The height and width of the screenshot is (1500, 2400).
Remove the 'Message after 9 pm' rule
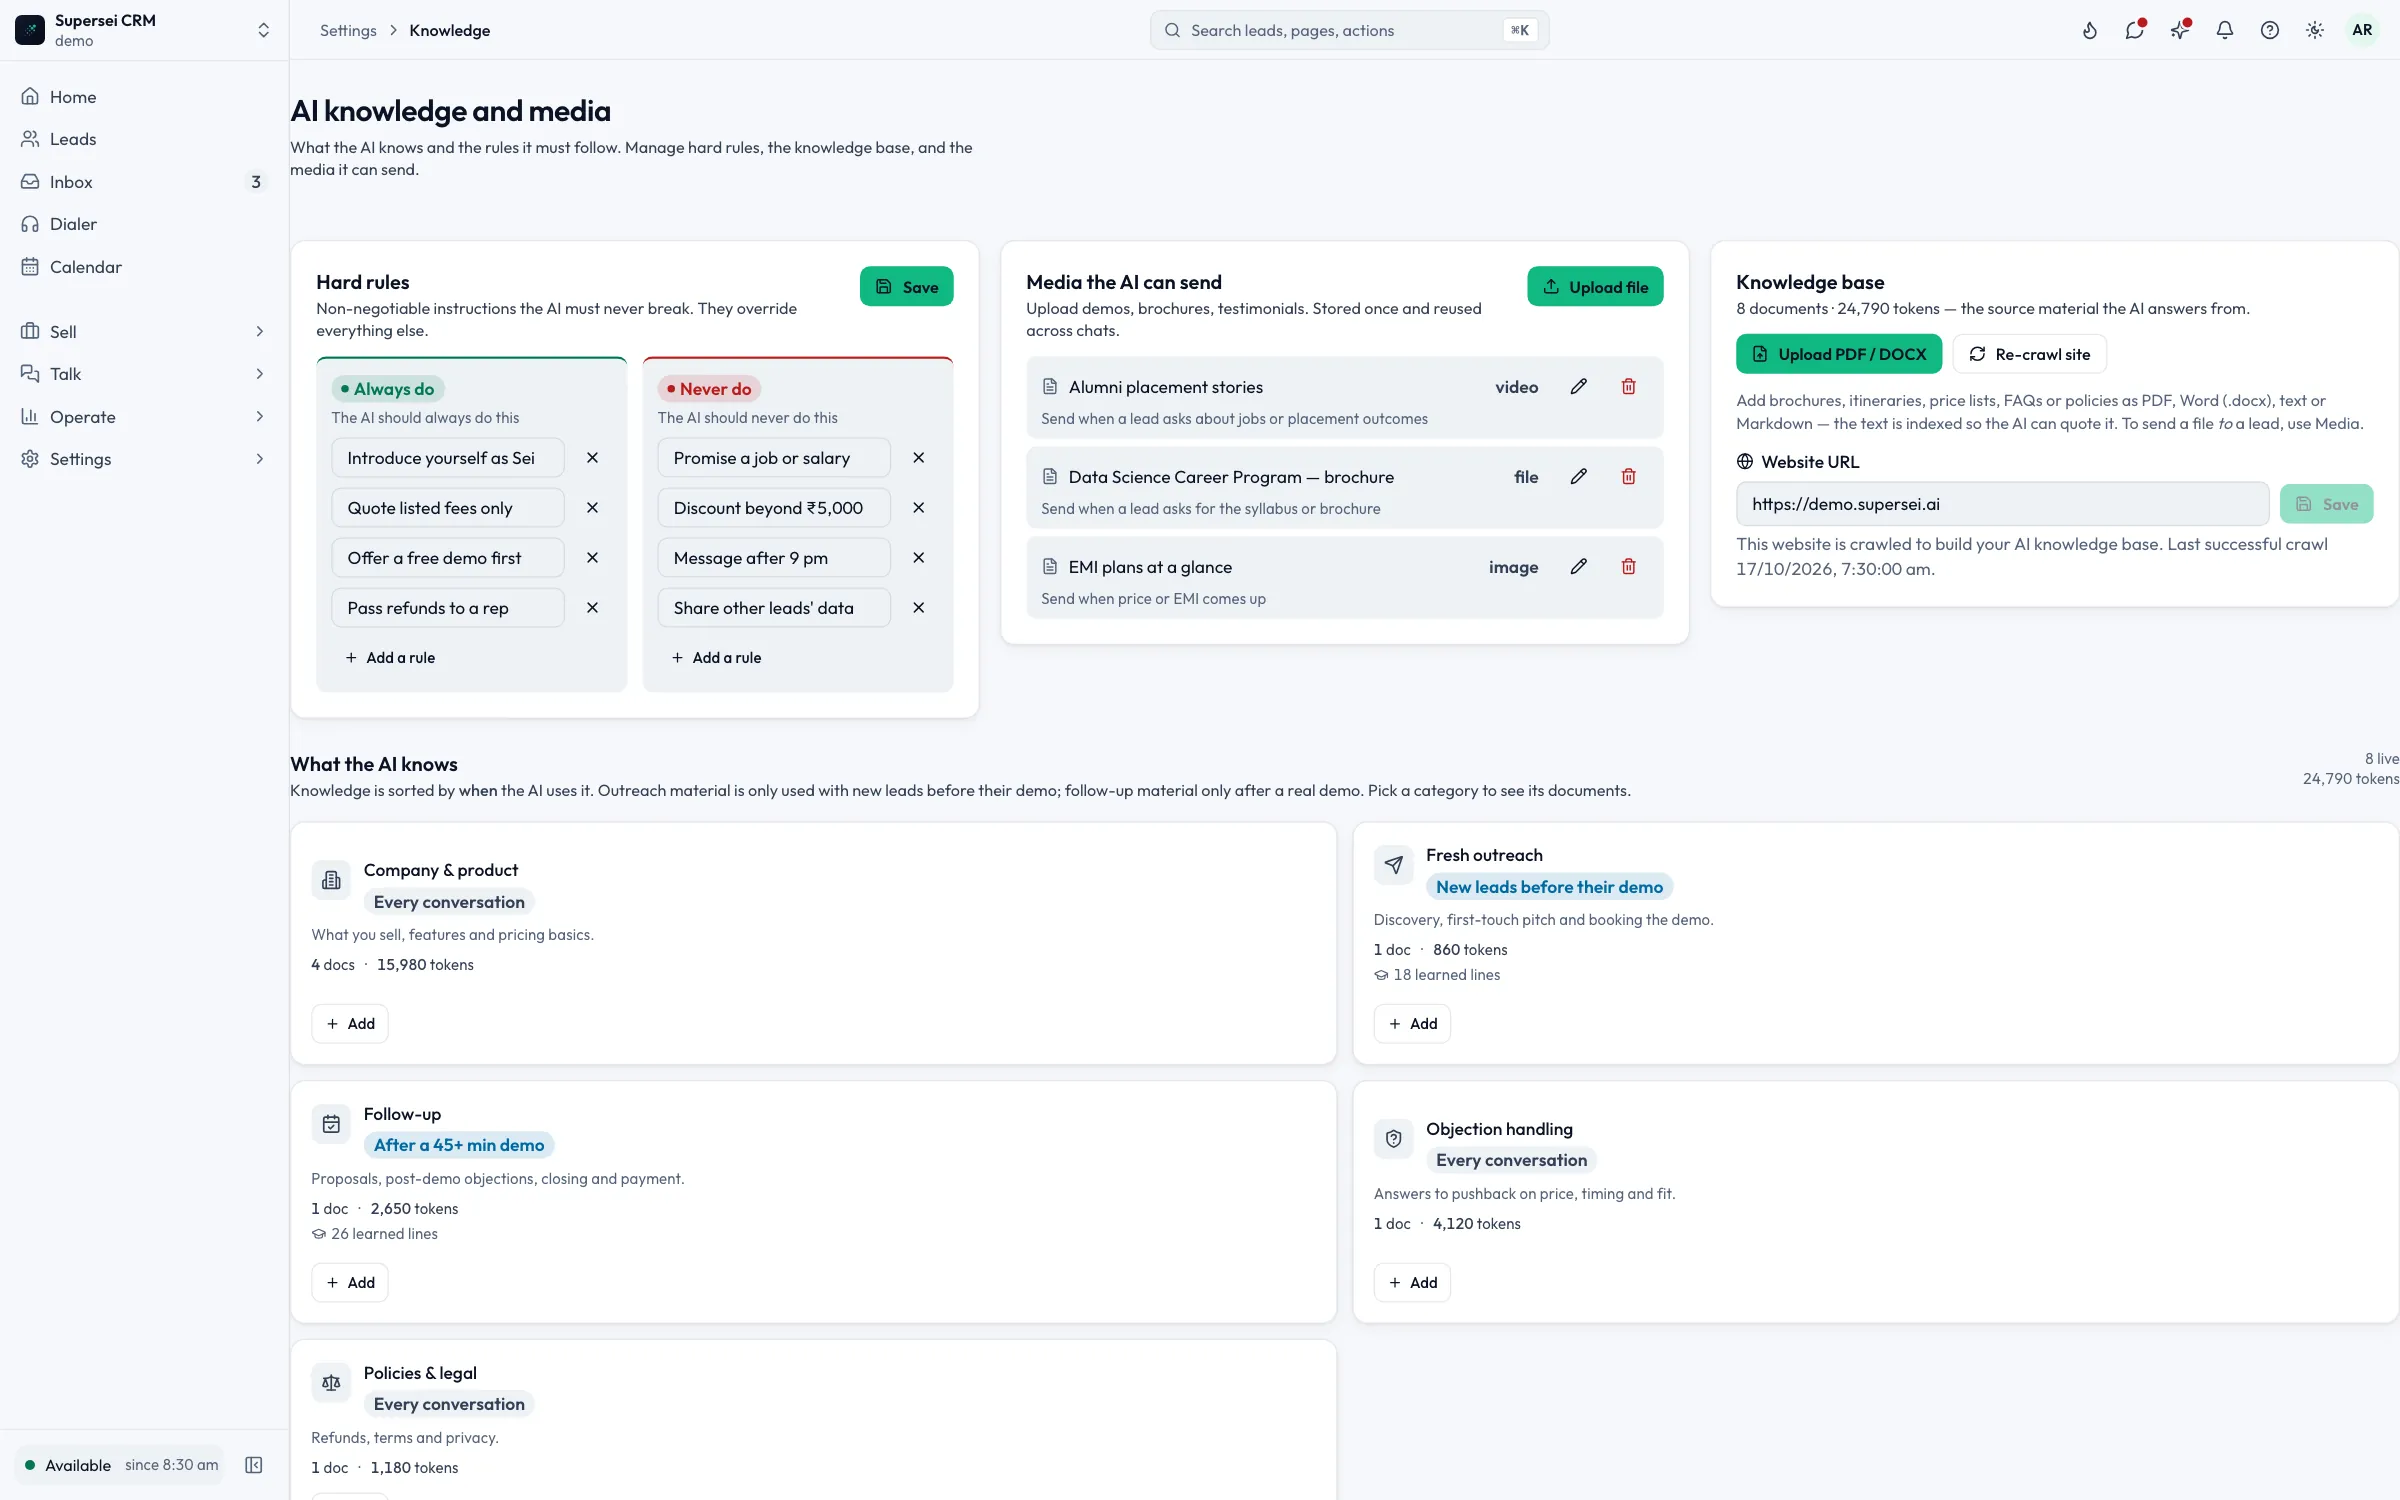[x=918, y=558]
